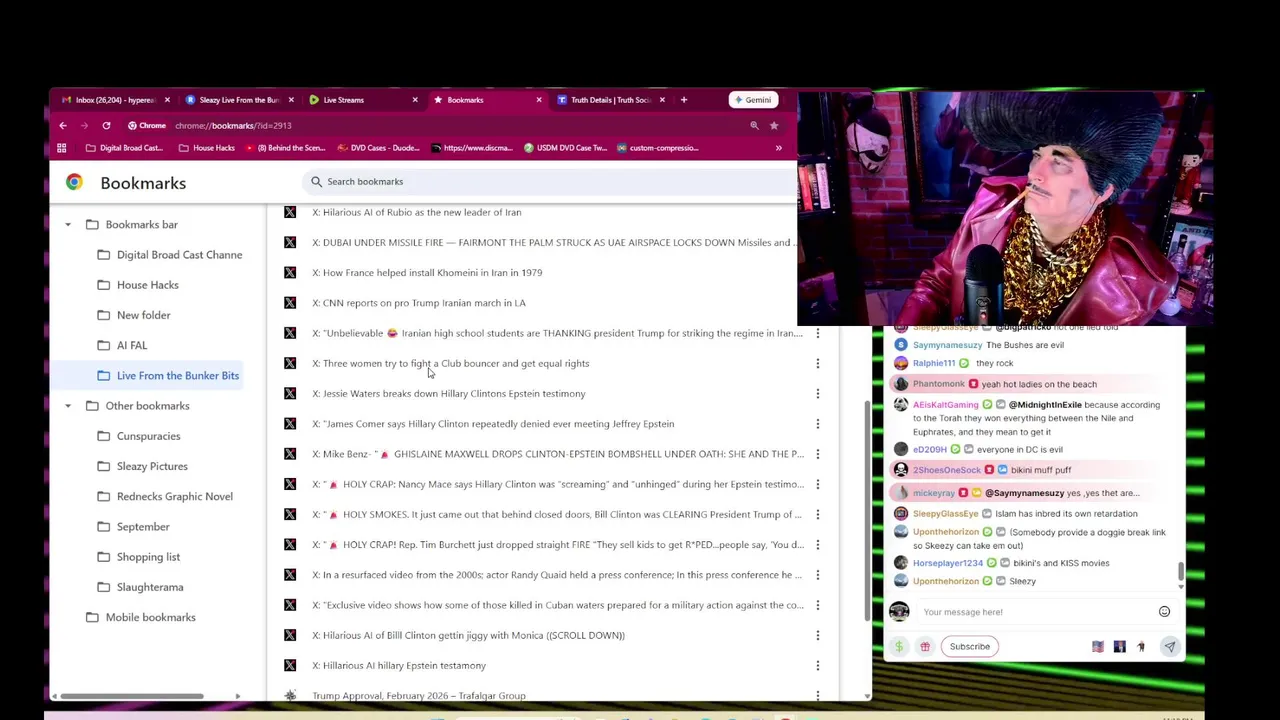The image size is (1280, 720).
Task: Open House Hacks bookmarks bar folder
Action: 206,148
